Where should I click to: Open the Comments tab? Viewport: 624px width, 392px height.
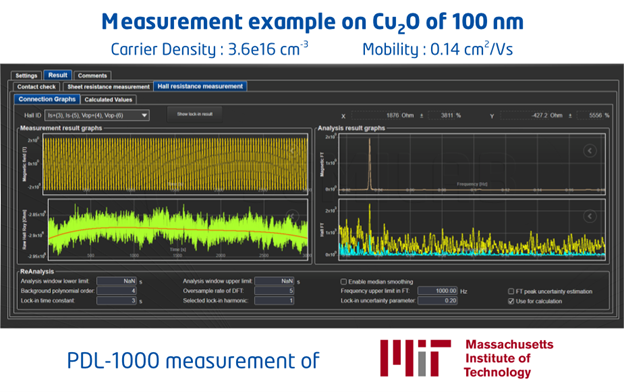[92, 76]
